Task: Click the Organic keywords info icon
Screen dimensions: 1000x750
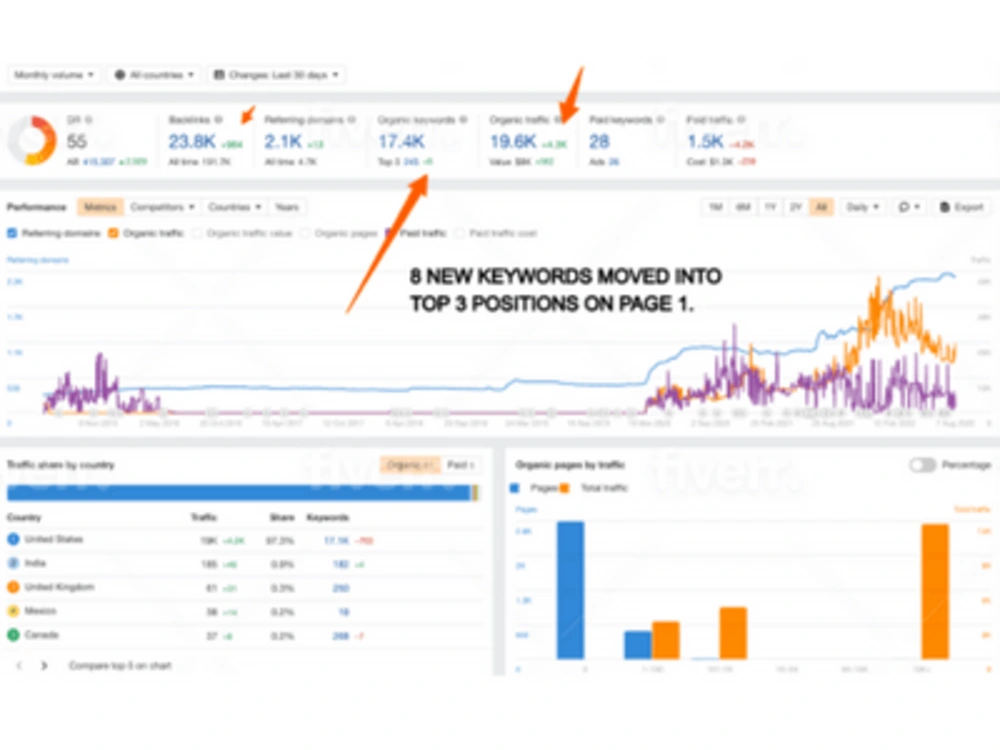Action: coord(464,119)
